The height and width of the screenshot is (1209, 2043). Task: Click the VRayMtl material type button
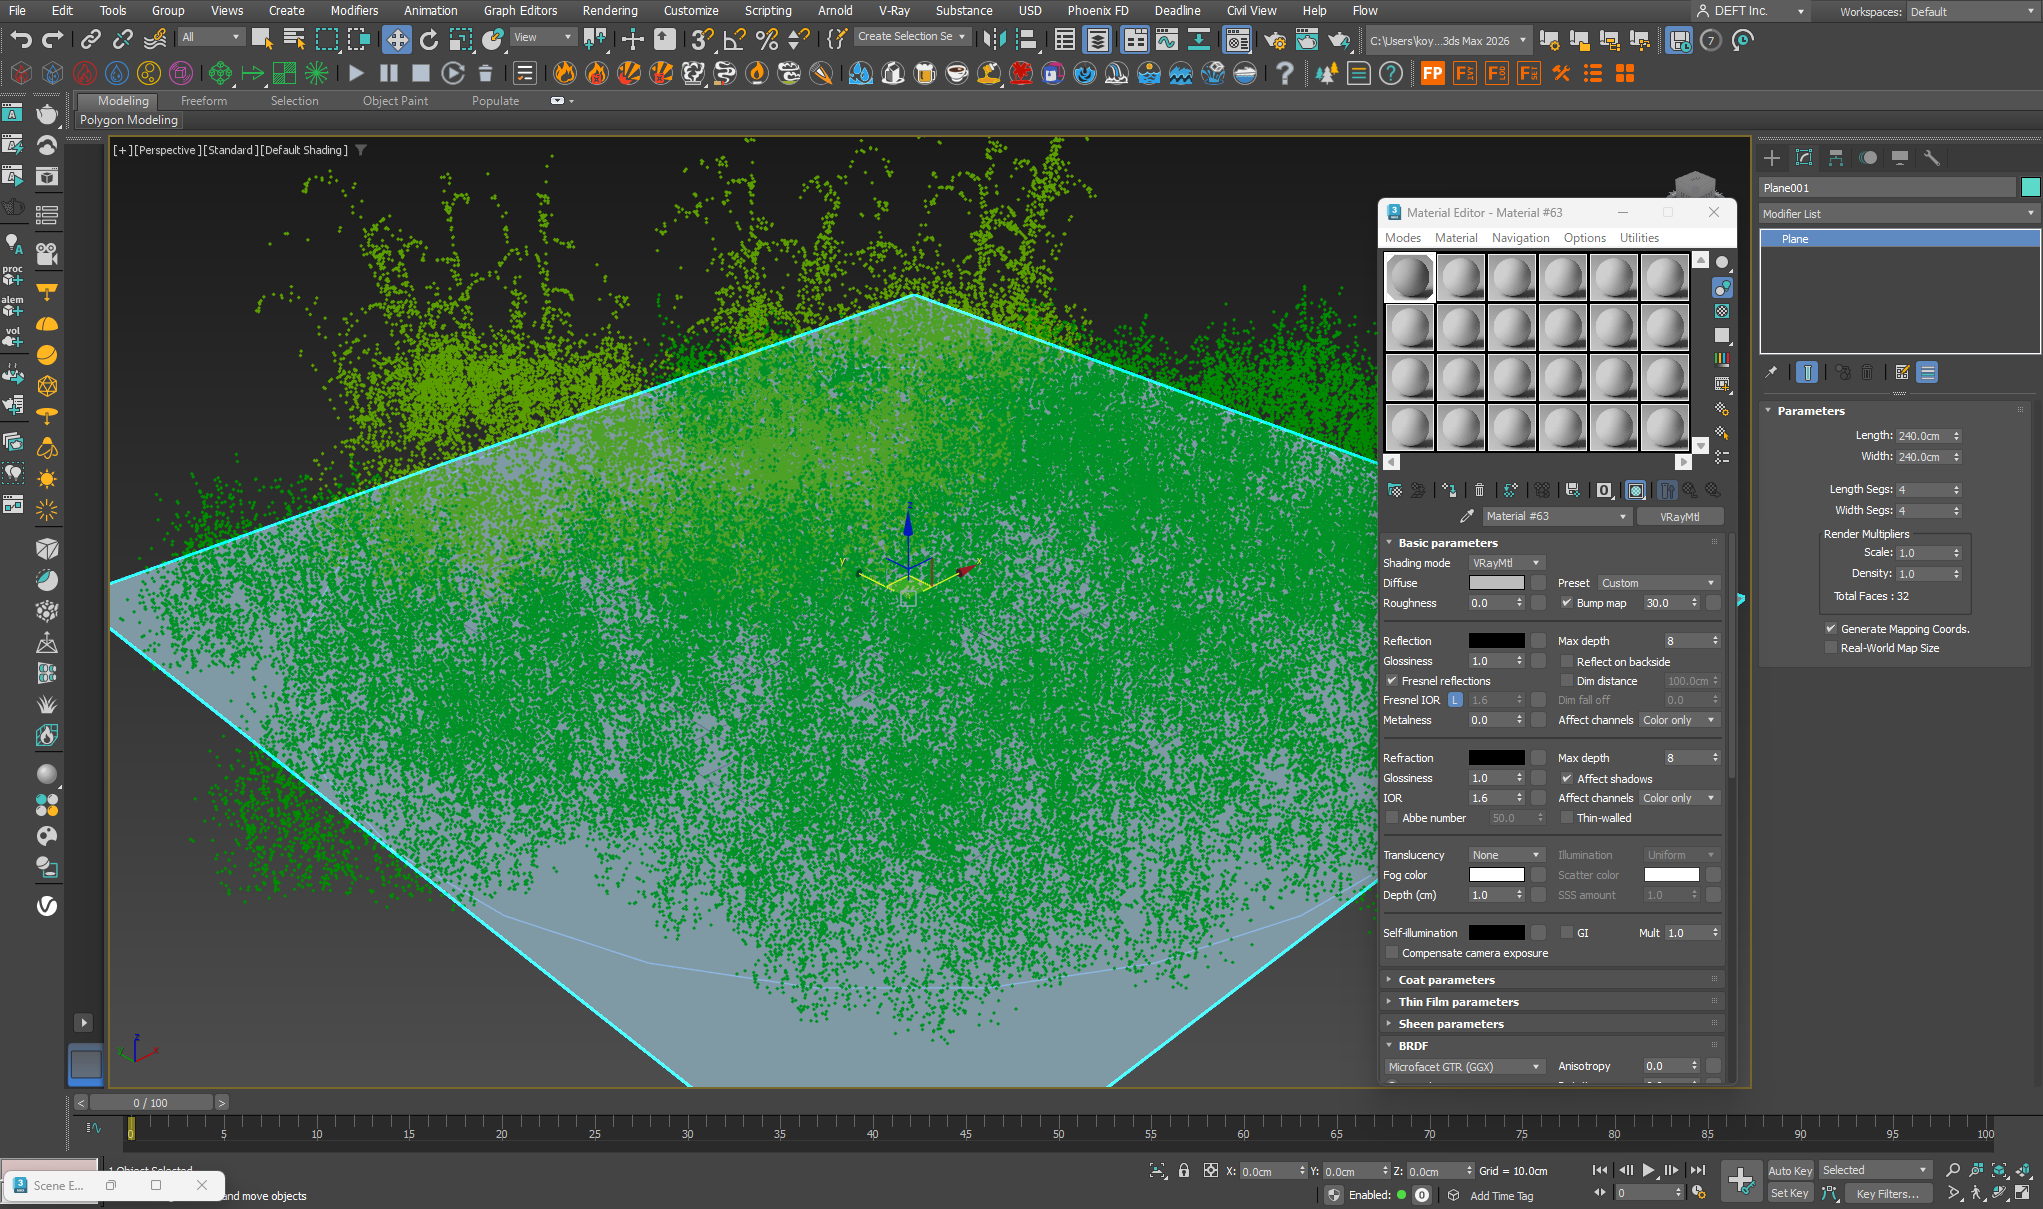click(1679, 516)
